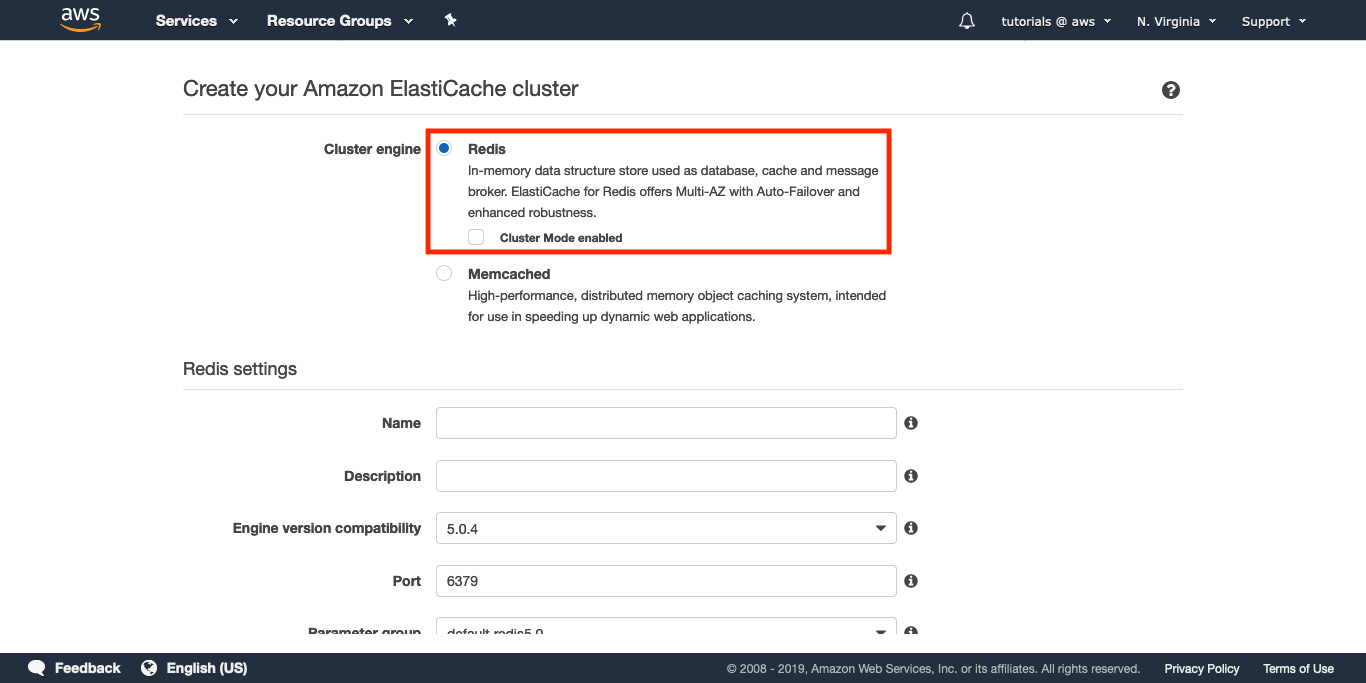Show info icon for Engine version compatibility

click(x=911, y=528)
